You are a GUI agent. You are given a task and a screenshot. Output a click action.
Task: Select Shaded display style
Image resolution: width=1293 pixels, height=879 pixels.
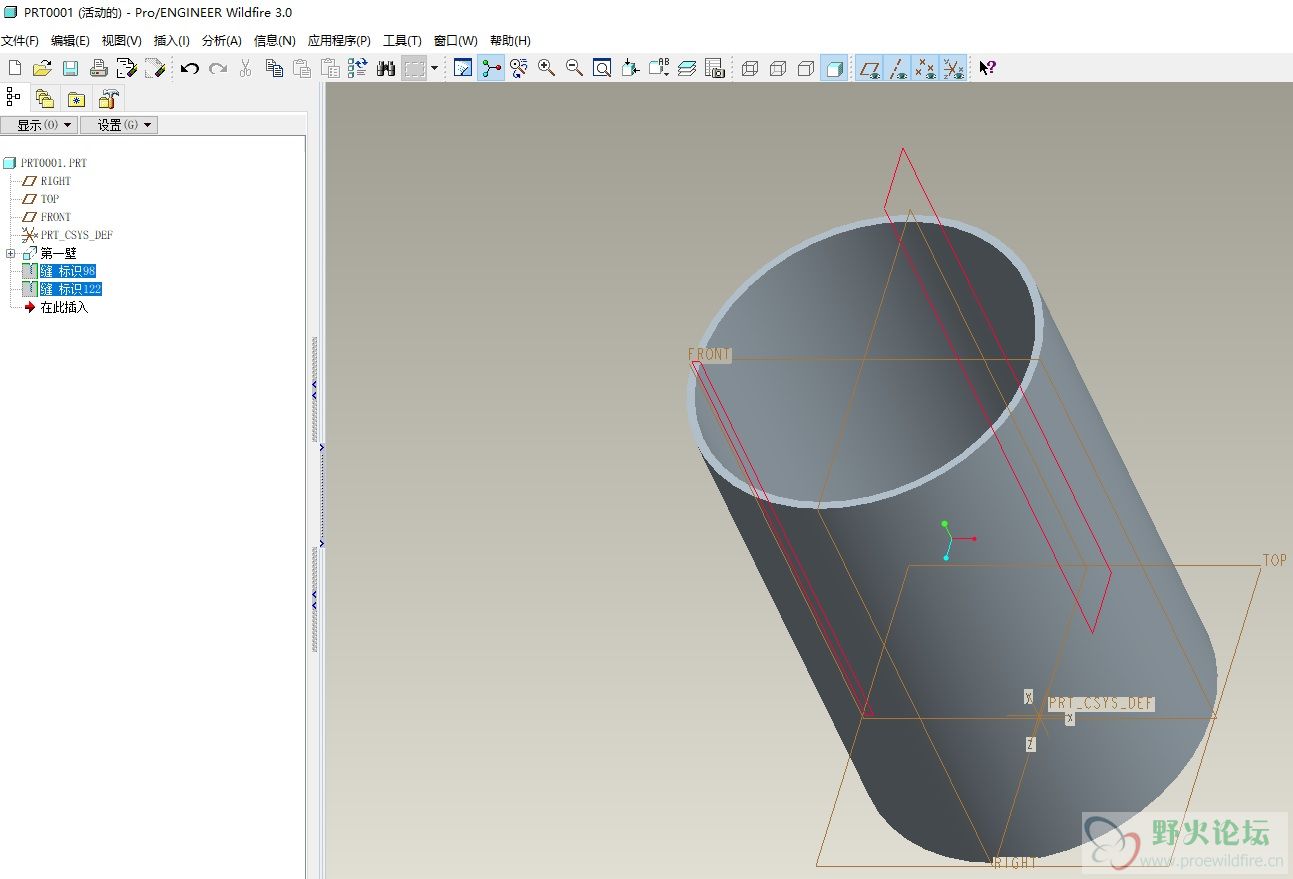click(x=834, y=68)
